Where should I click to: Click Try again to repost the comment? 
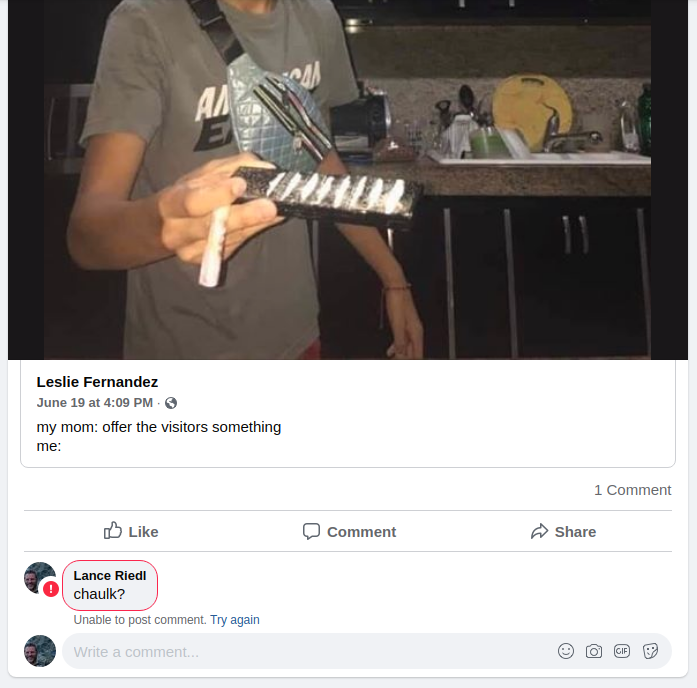pos(234,620)
